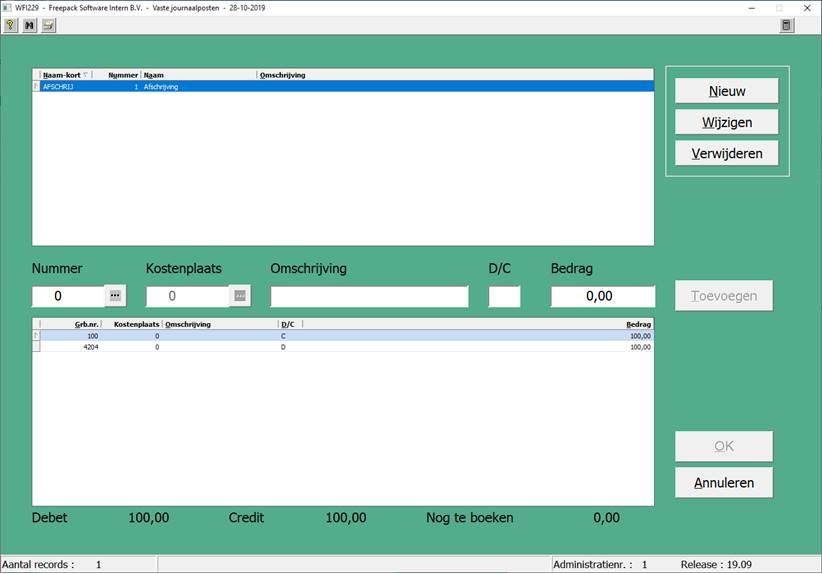Click into the Nummer input field
The image size is (822, 574).
click(x=68, y=296)
